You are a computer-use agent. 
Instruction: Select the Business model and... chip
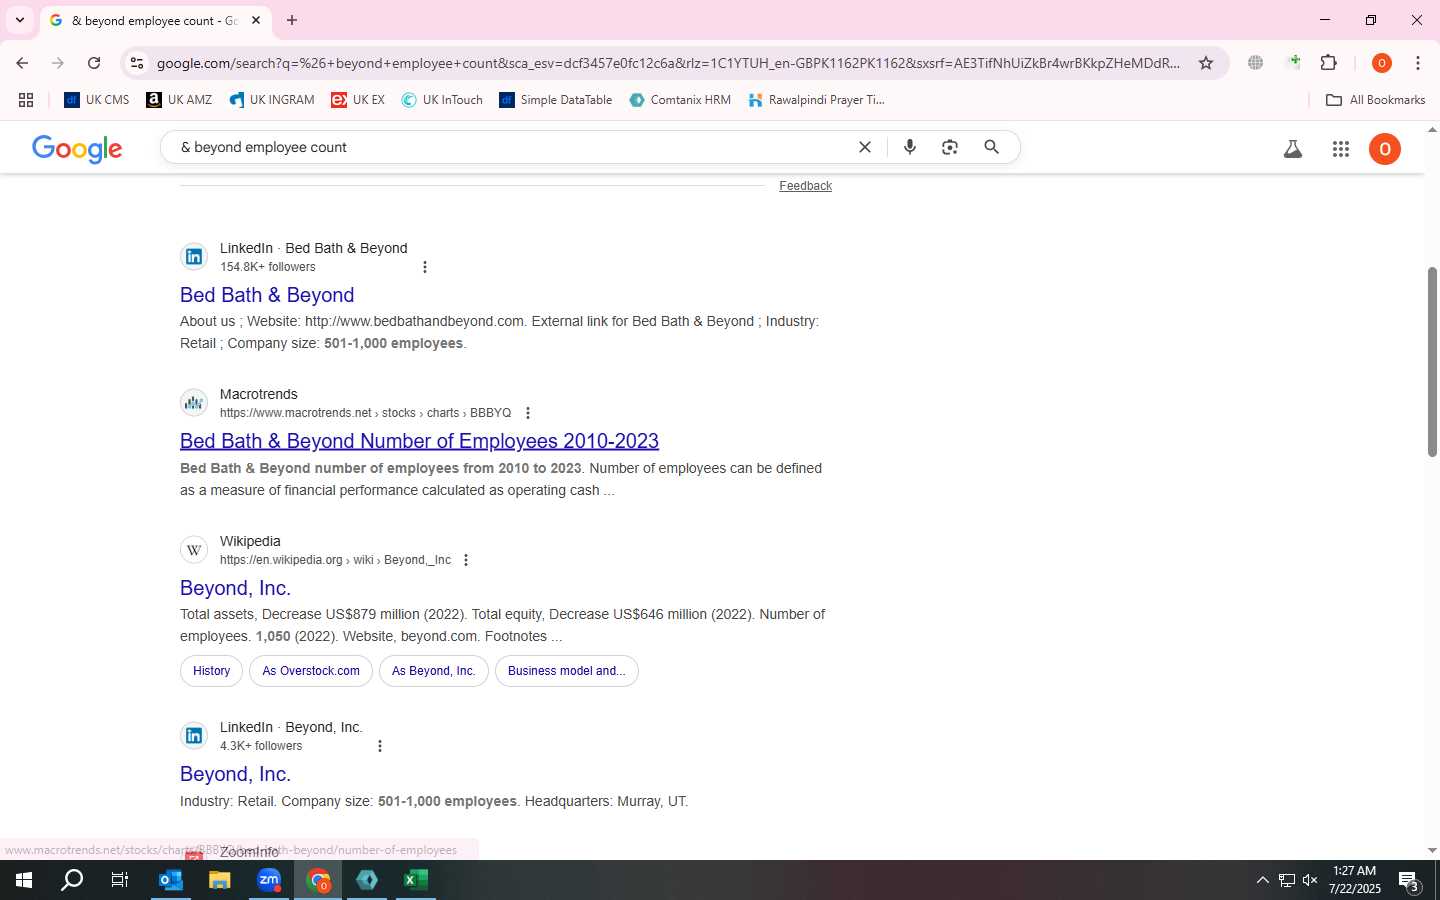point(567,671)
